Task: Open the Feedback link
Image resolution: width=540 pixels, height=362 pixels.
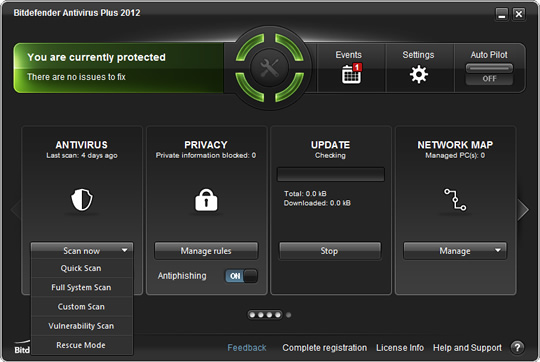Action: [247, 348]
